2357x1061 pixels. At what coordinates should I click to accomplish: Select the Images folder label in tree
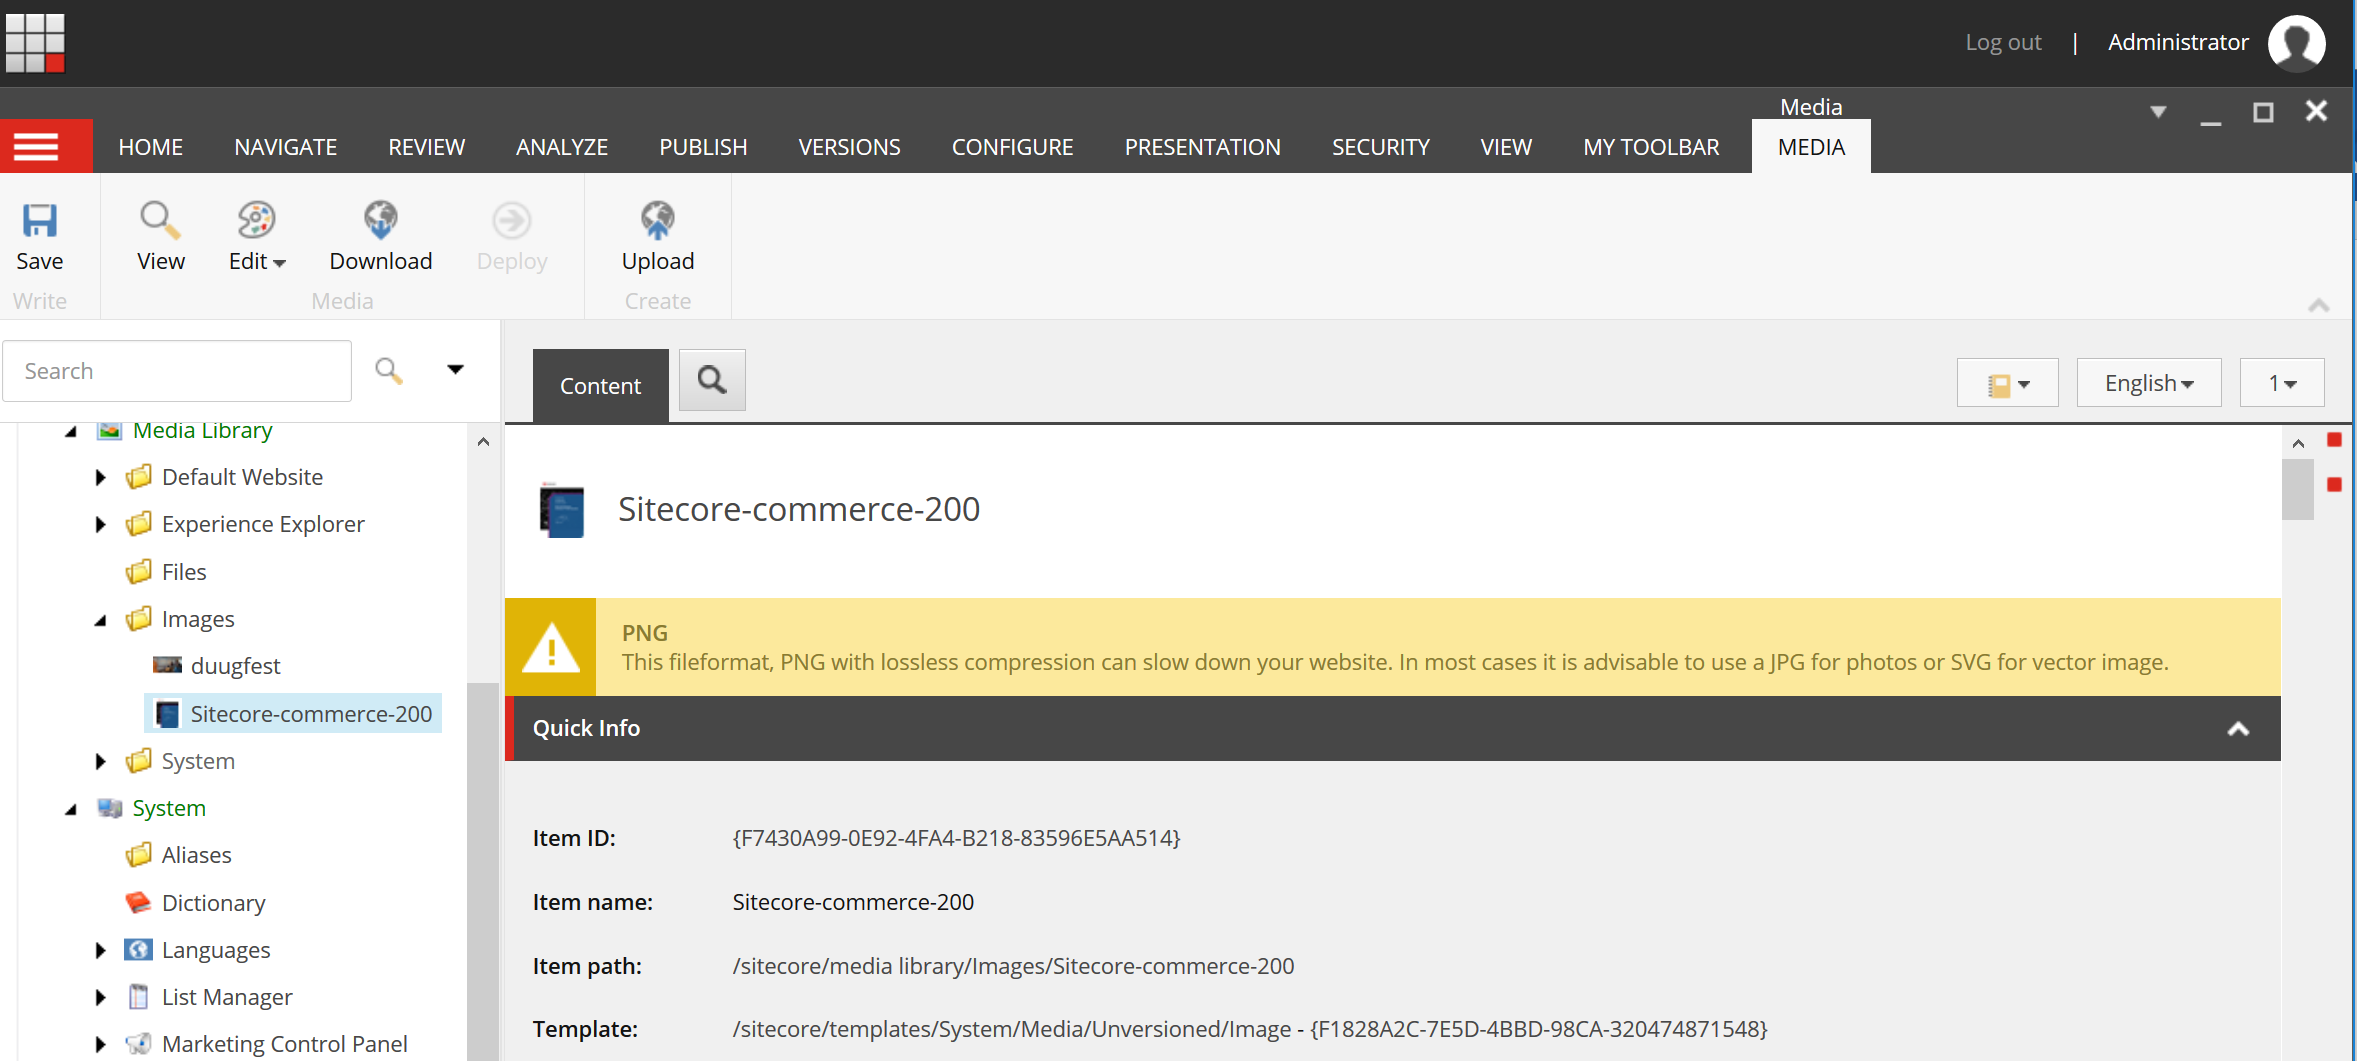point(198,619)
